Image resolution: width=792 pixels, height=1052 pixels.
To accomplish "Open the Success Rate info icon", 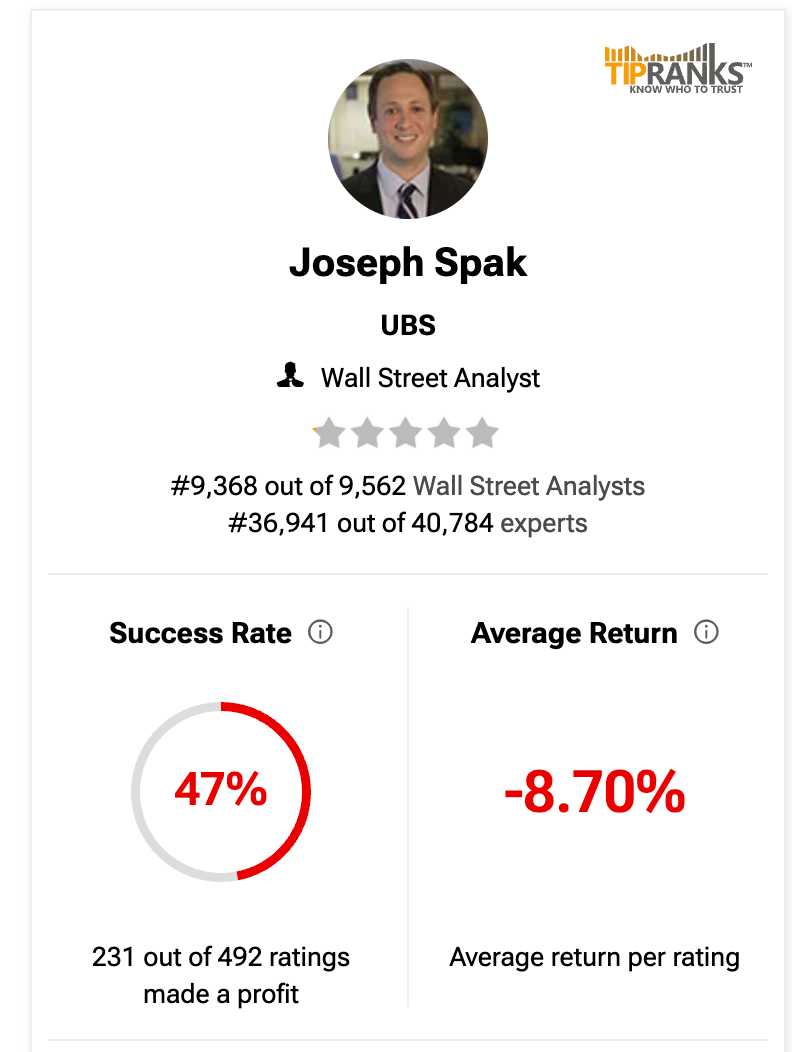I will (x=320, y=632).
